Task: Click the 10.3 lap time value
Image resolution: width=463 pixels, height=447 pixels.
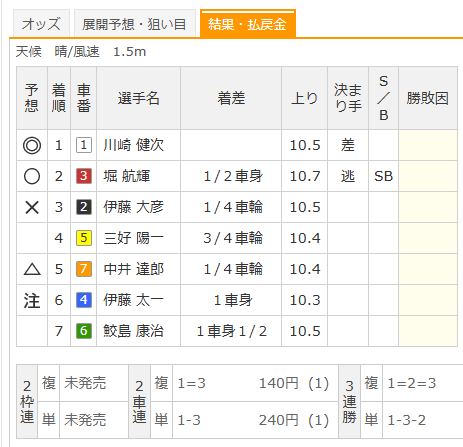Action: tap(305, 300)
